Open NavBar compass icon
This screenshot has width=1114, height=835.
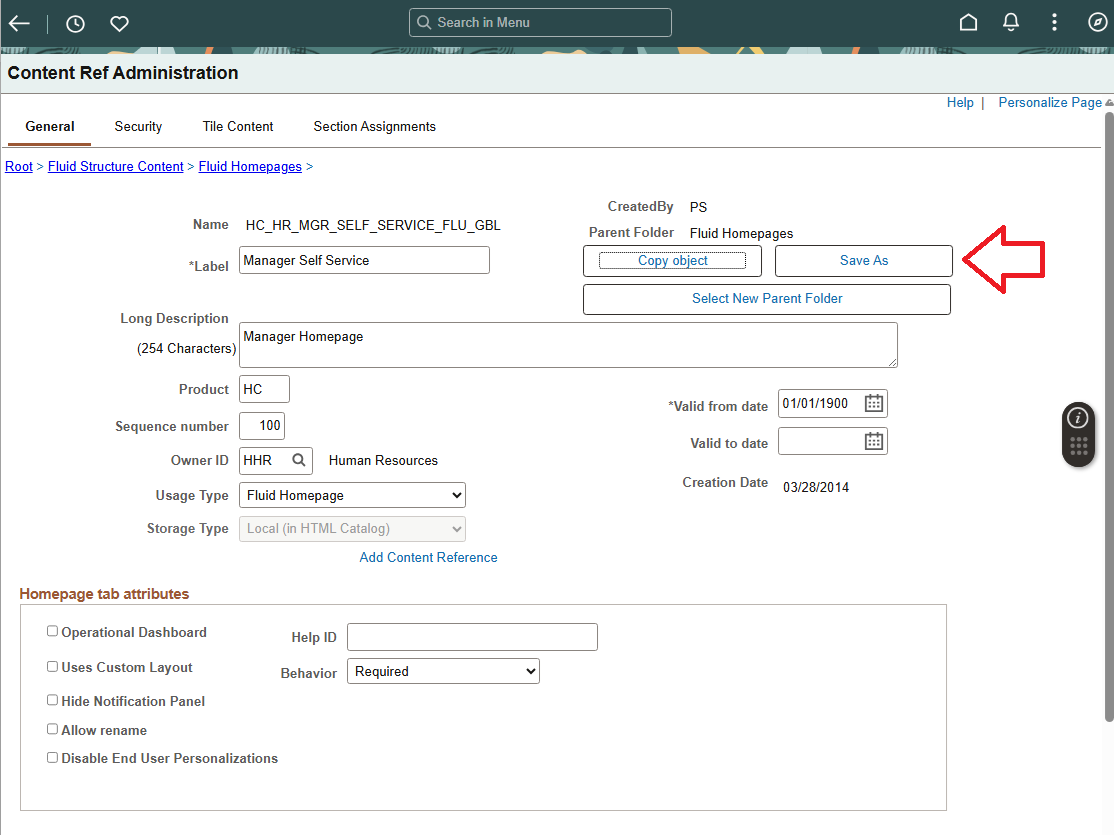coord(1097,22)
